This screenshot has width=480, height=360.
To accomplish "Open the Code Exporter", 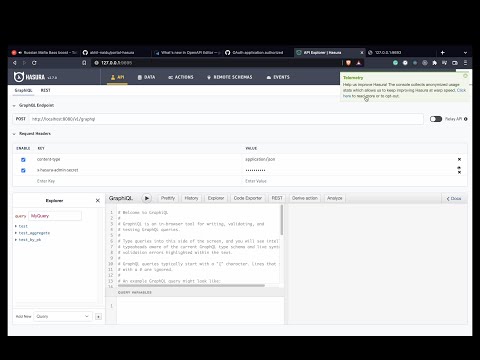I will pos(248,198).
